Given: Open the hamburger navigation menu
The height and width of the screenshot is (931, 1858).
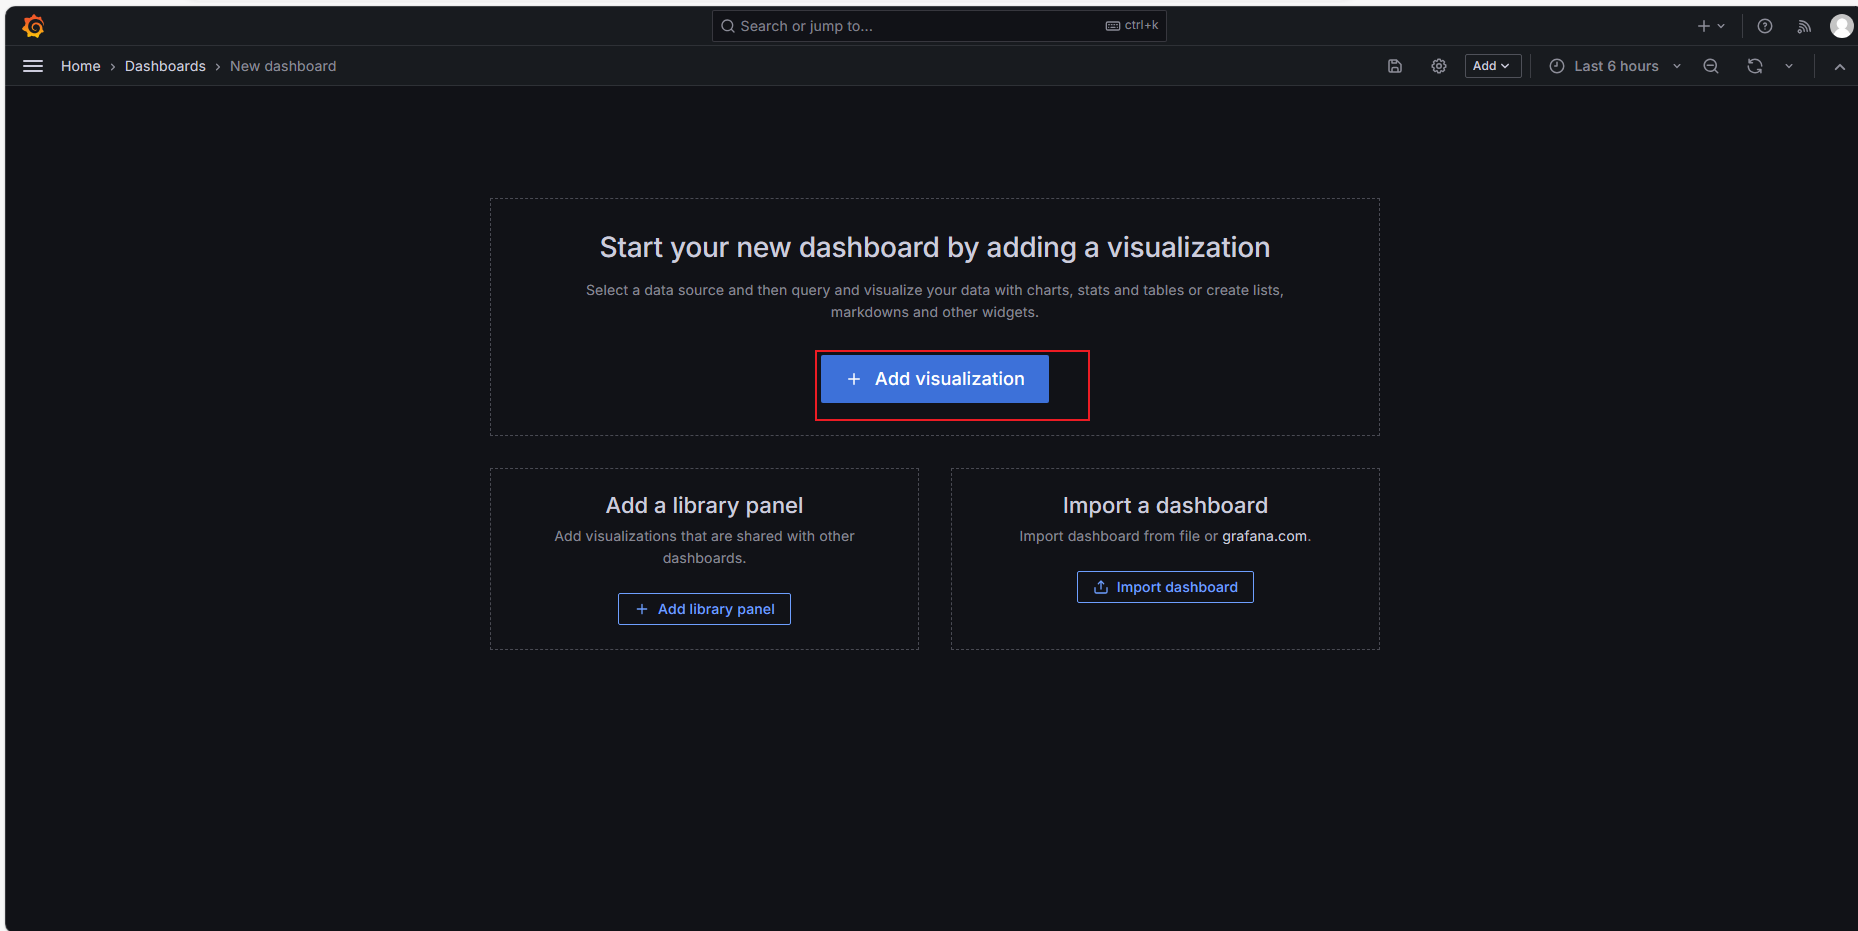Looking at the screenshot, I should point(33,66).
